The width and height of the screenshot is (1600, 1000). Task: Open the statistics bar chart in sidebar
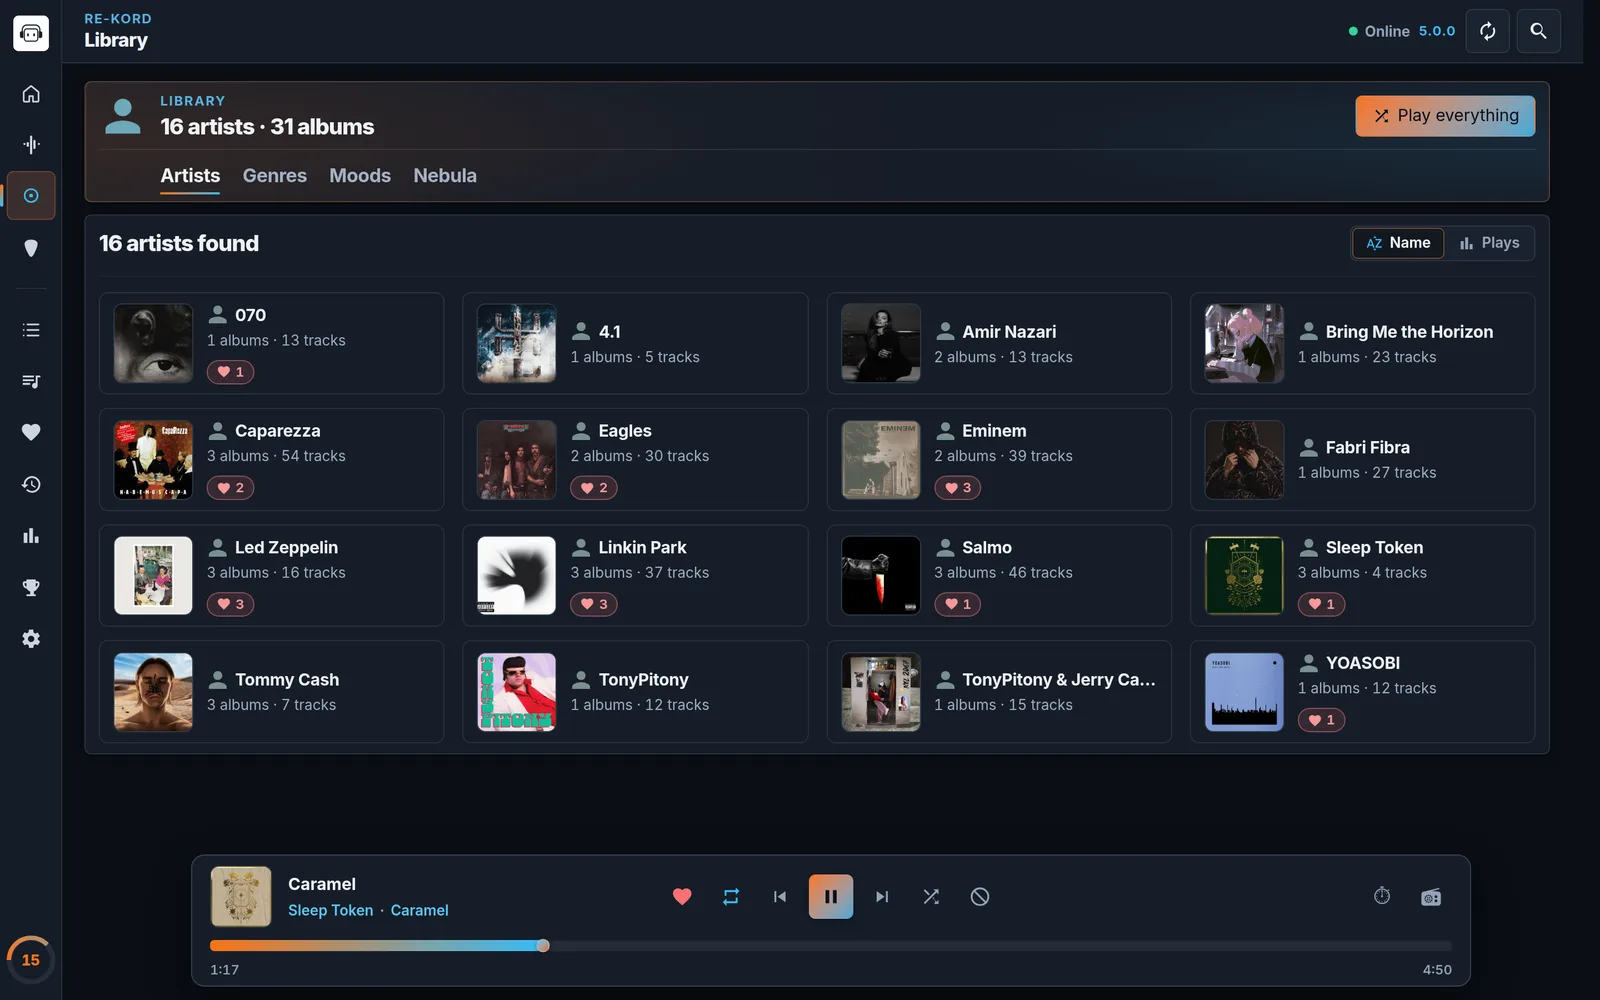tap(31, 536)
